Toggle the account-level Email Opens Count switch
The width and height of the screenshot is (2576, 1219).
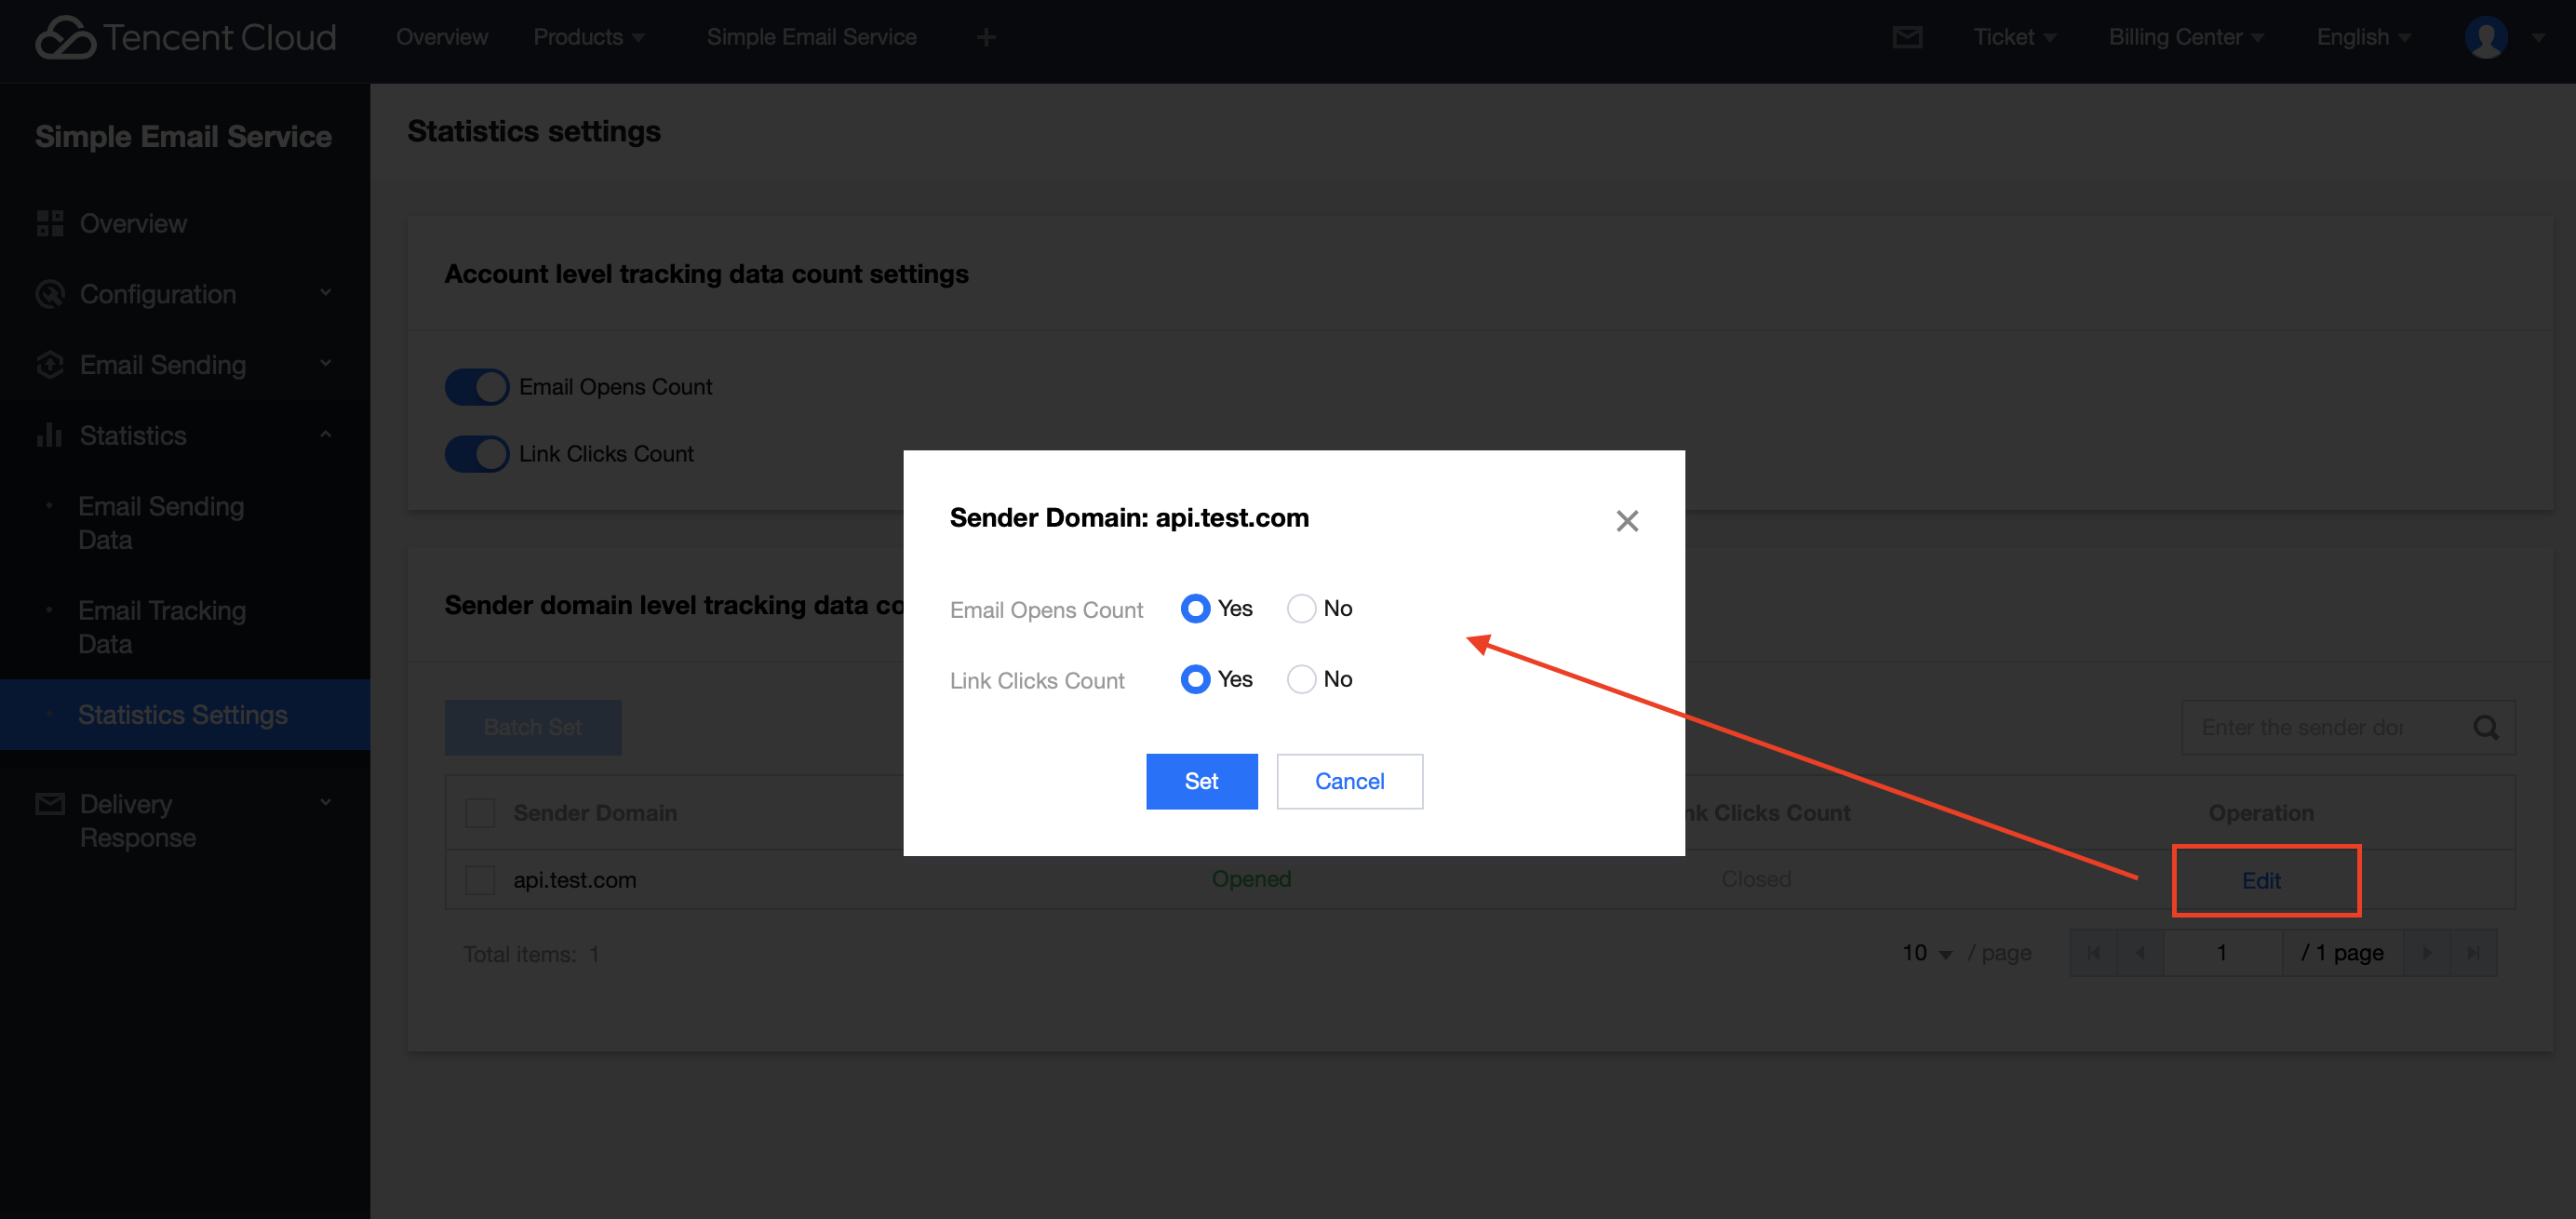tap(477, 387)
